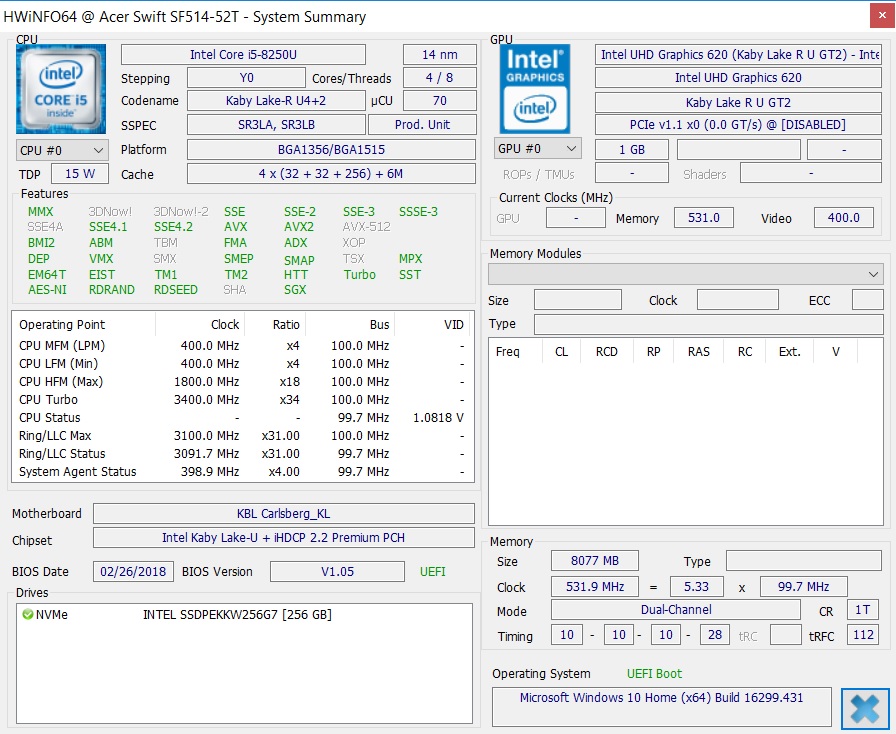Select the INTEL SSDPEKKW256G7 drive entry
Viewport: 896px width, 734px height.
[237, 615]
